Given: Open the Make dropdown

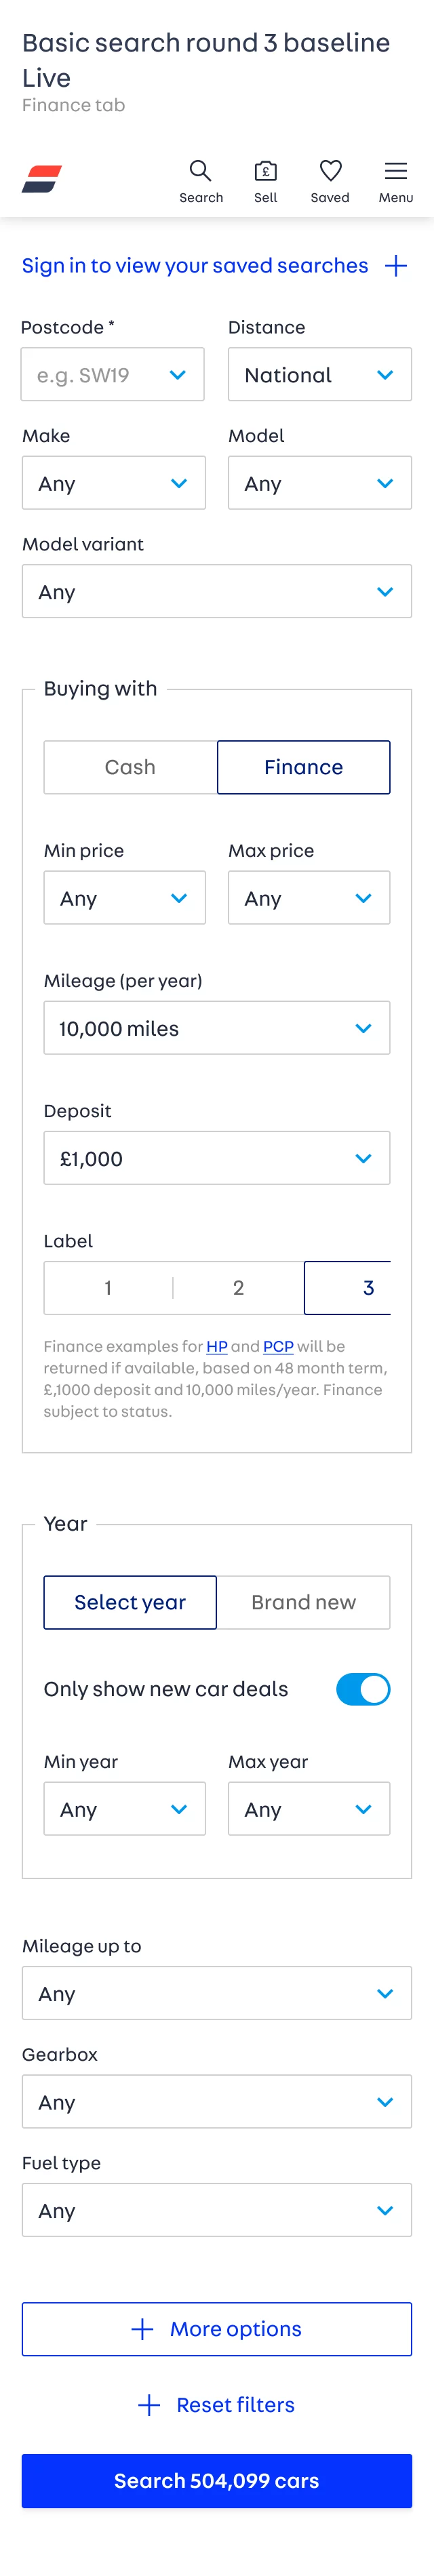Looking at the screenshot, I should click(x=114, y=483).
